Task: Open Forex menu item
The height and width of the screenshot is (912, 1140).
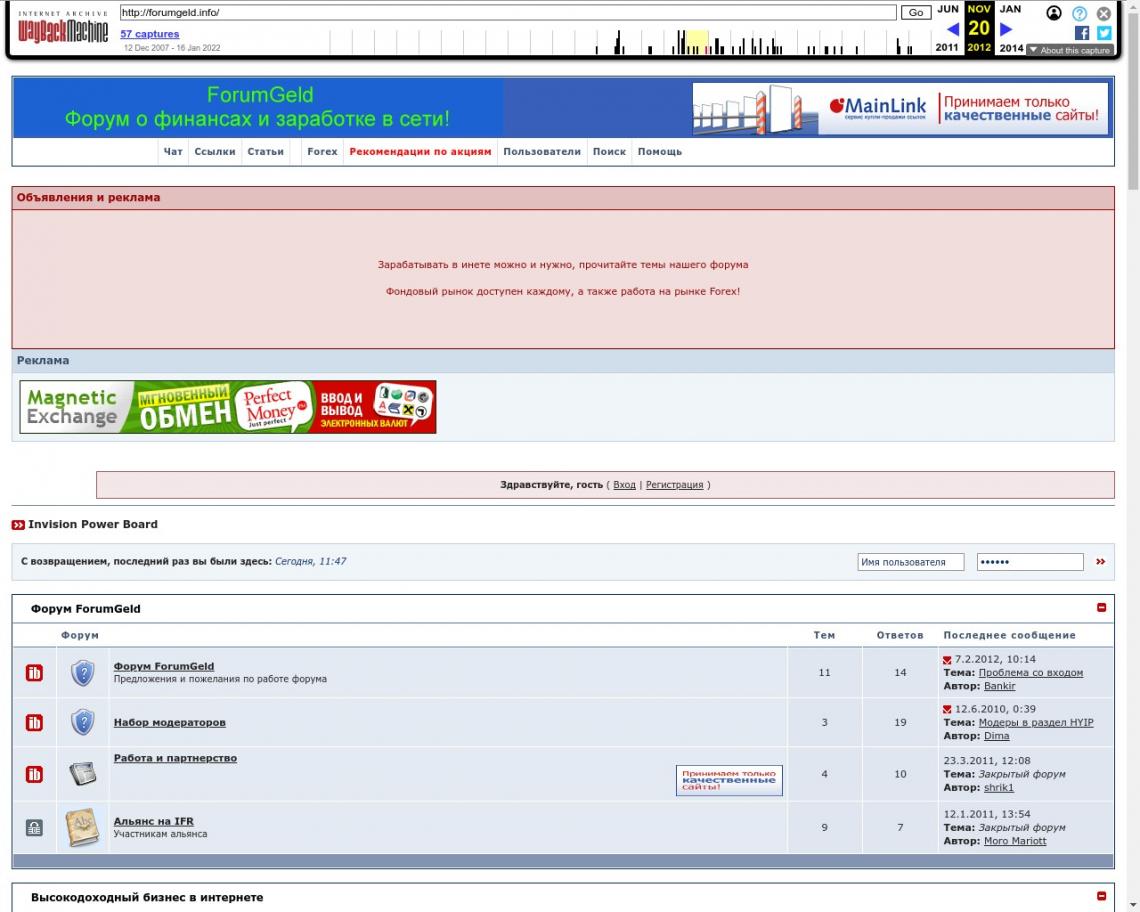Action: (322, 152)
